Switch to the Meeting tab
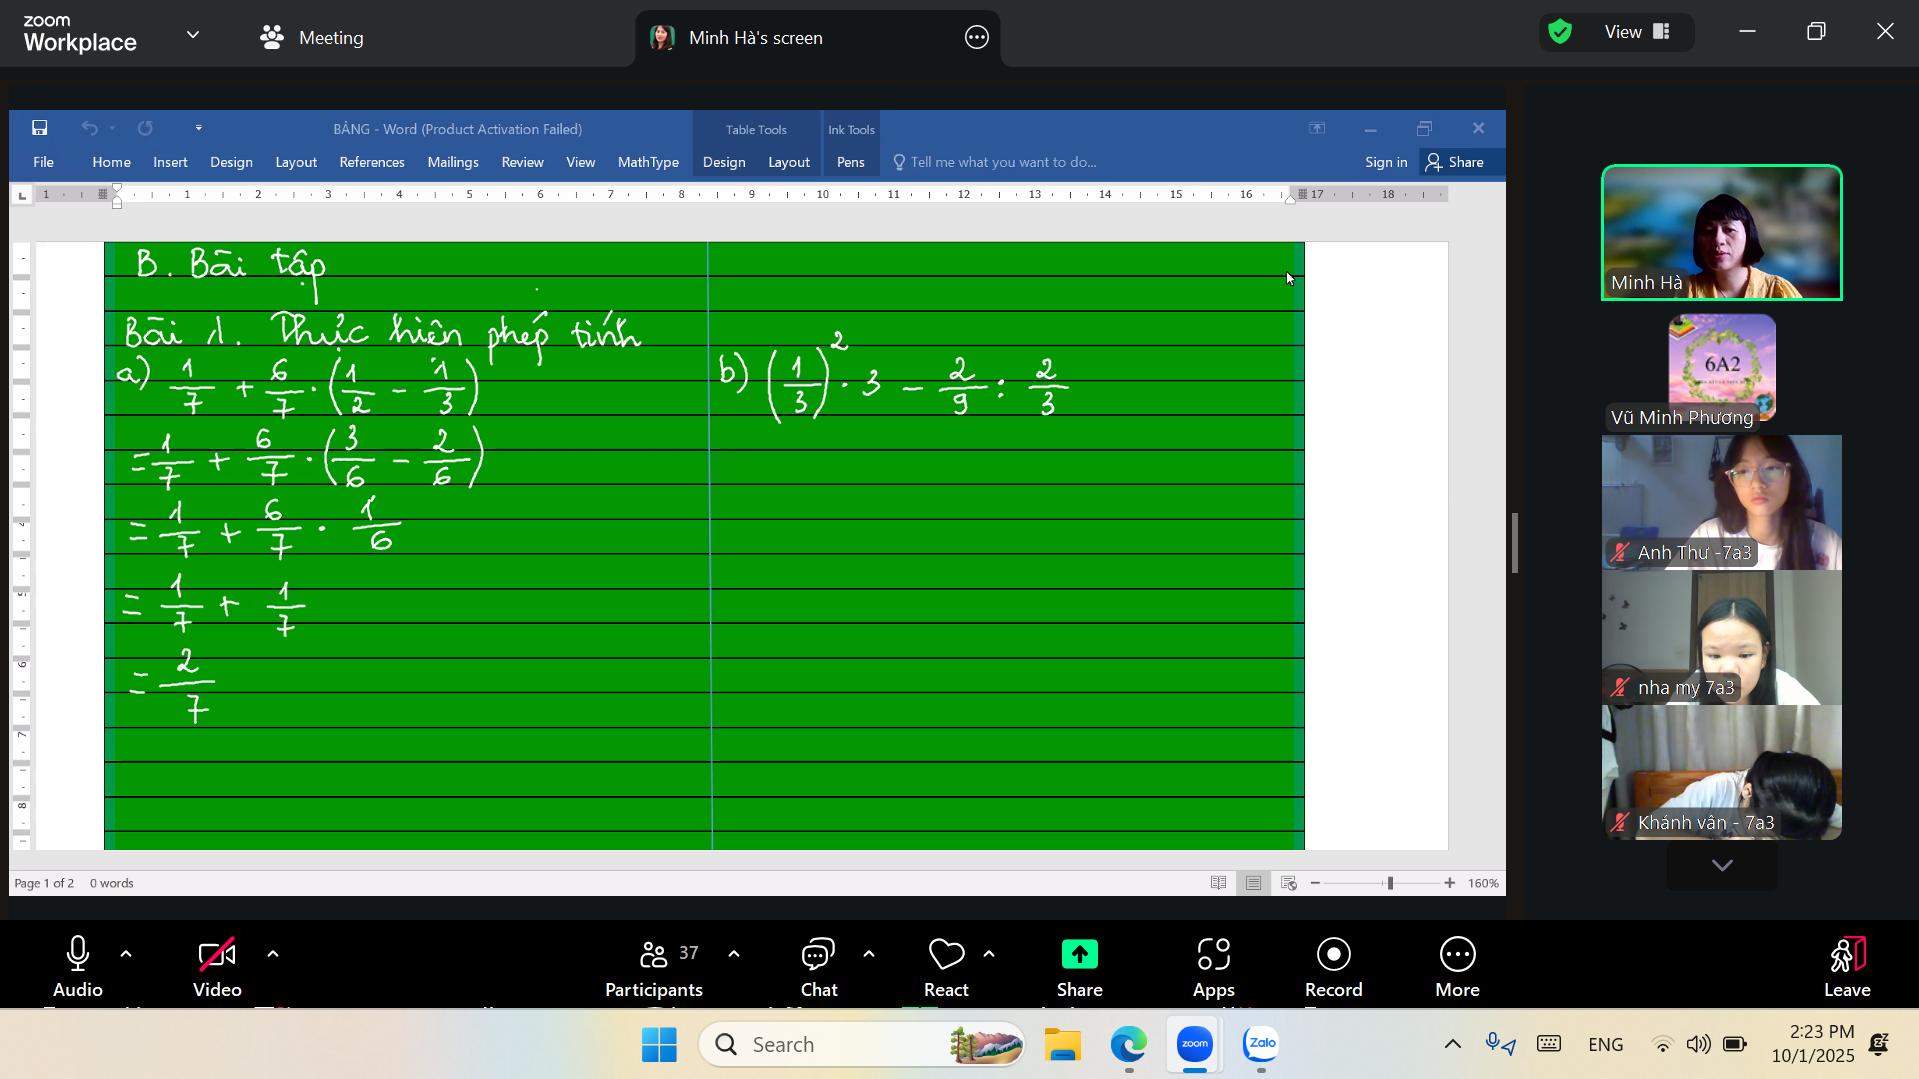1919x1079 pixels. tap(312, 38)
